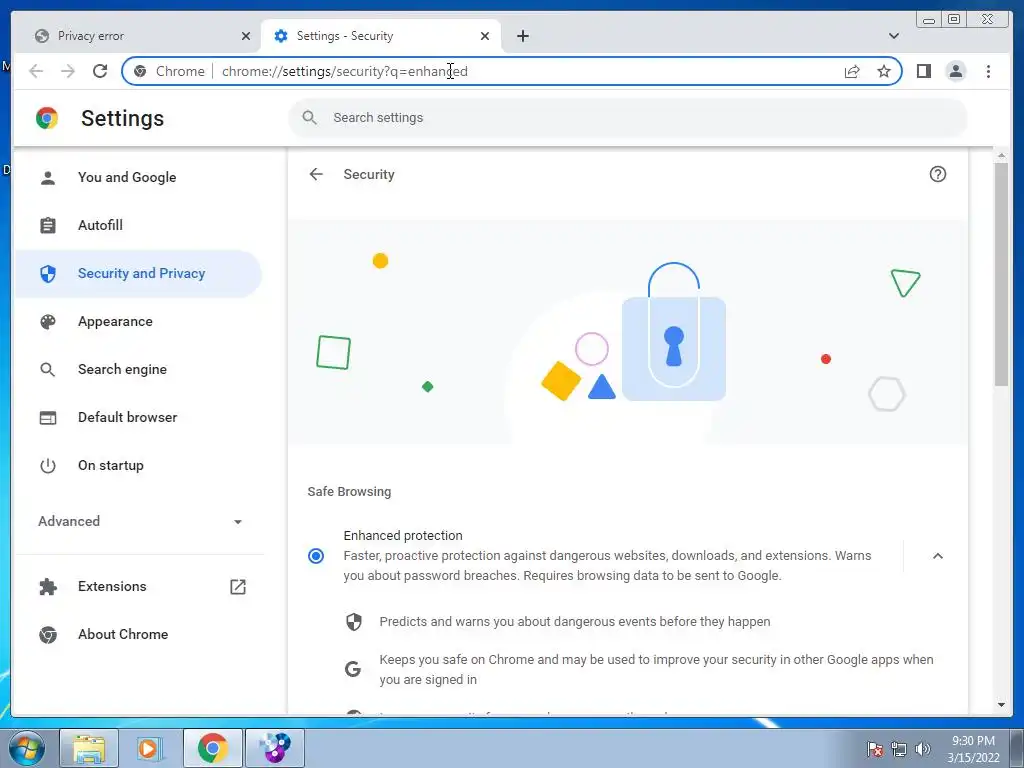Collapse the Enhanced protection details chevron
The height and width of the screenshot is (768, 1024).
point(938,556)
